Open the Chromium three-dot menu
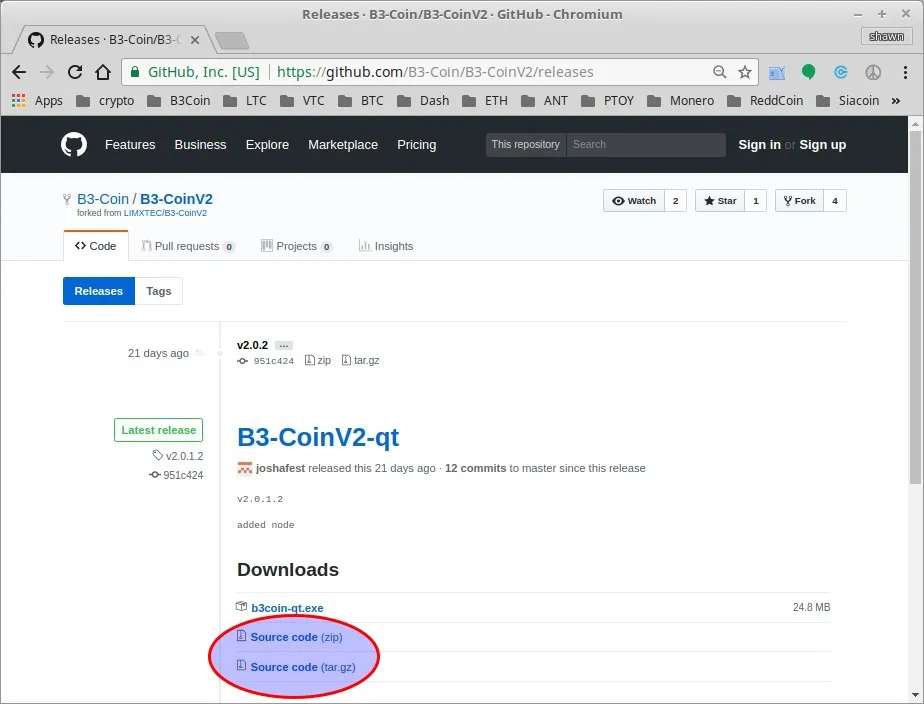The image size is (924, 704). pos(905,72)
